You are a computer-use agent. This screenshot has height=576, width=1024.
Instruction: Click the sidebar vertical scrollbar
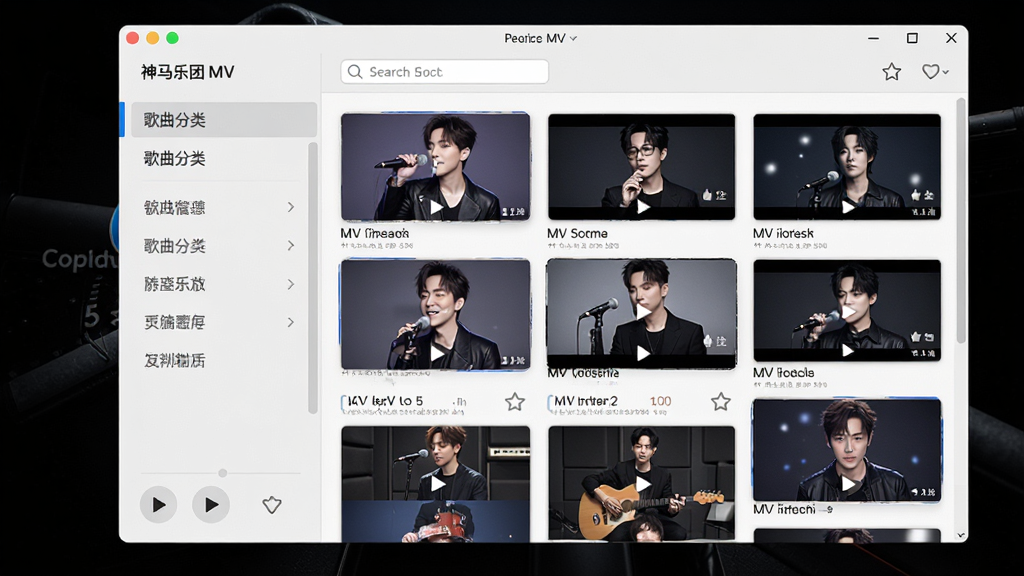coord(313,278)
